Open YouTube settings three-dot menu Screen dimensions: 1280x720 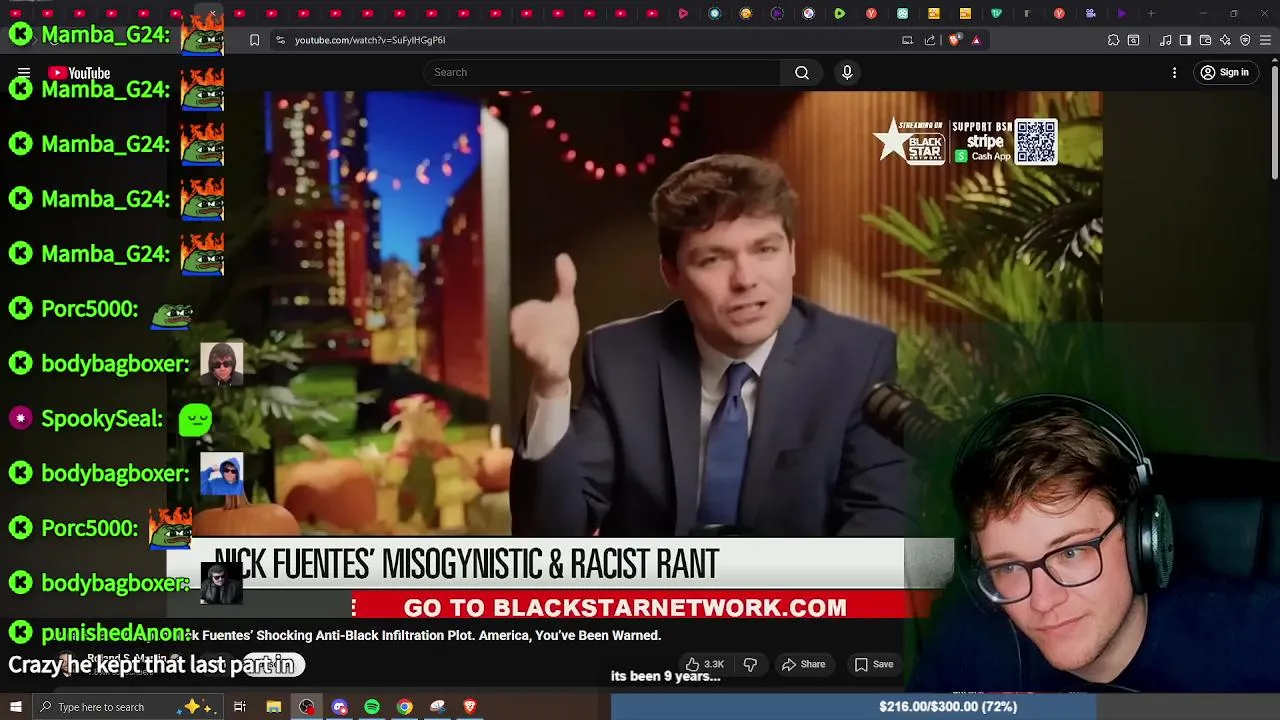[x=1174, y=72]
